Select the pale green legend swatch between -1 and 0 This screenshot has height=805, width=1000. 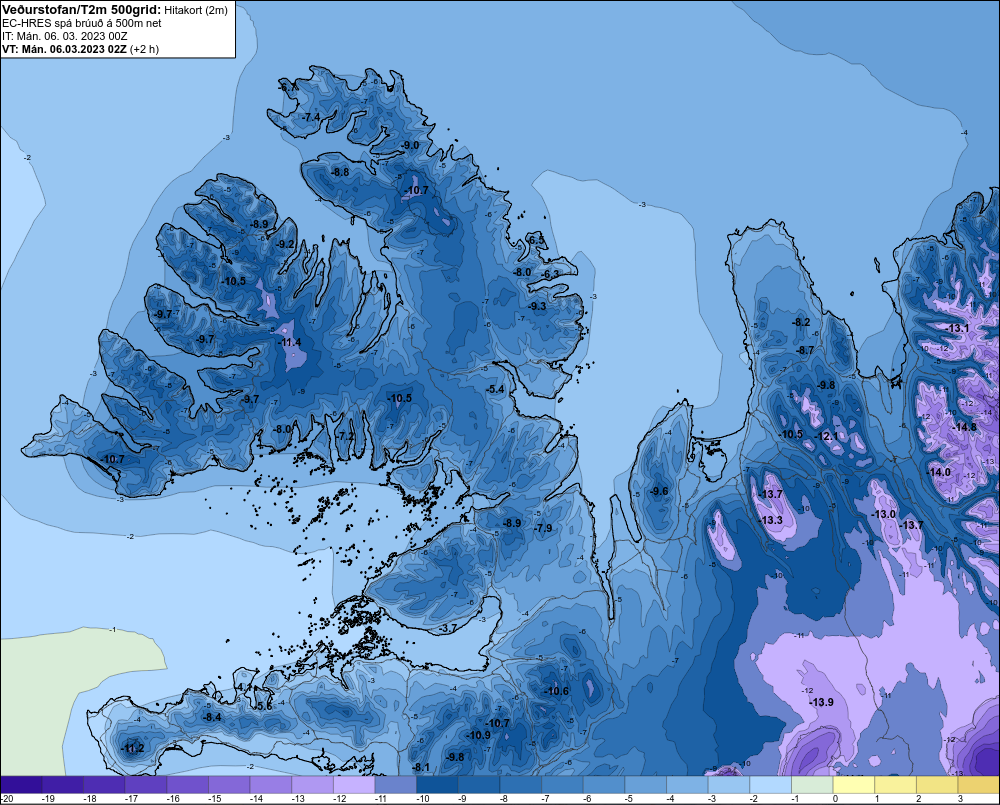pyautogui.click(x=812, y=785)
